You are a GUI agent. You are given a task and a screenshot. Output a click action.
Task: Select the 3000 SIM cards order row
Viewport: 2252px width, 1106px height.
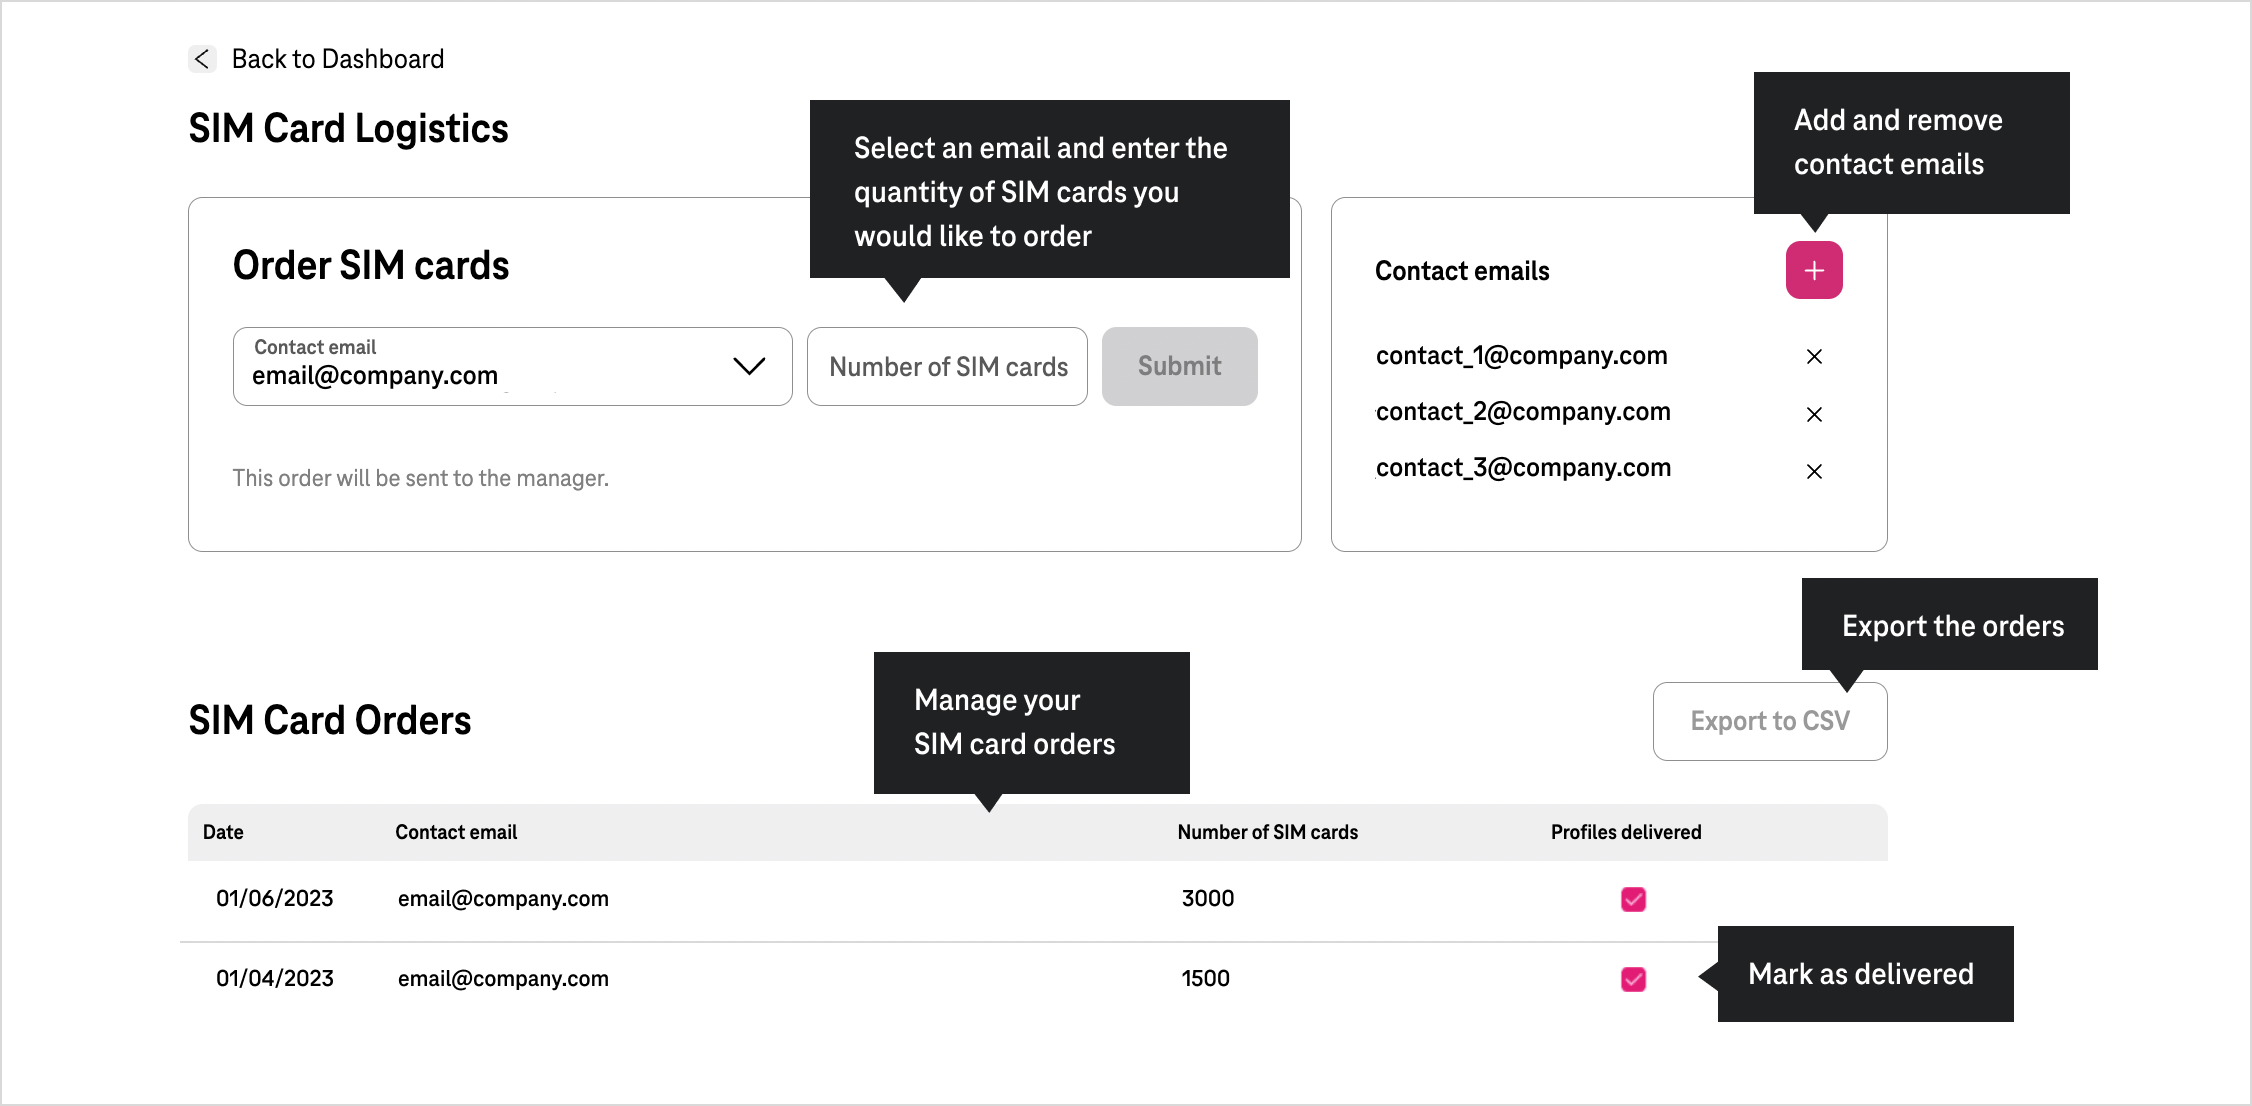(1207, 898)
